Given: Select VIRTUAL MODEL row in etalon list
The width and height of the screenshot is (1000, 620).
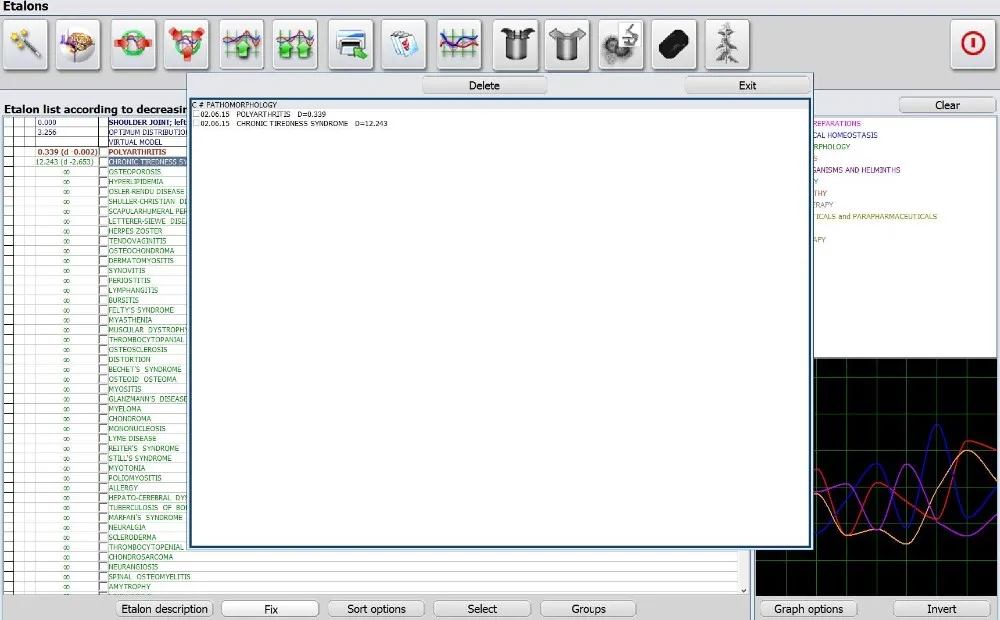Looking at the screenshot, I should (135, 142).
